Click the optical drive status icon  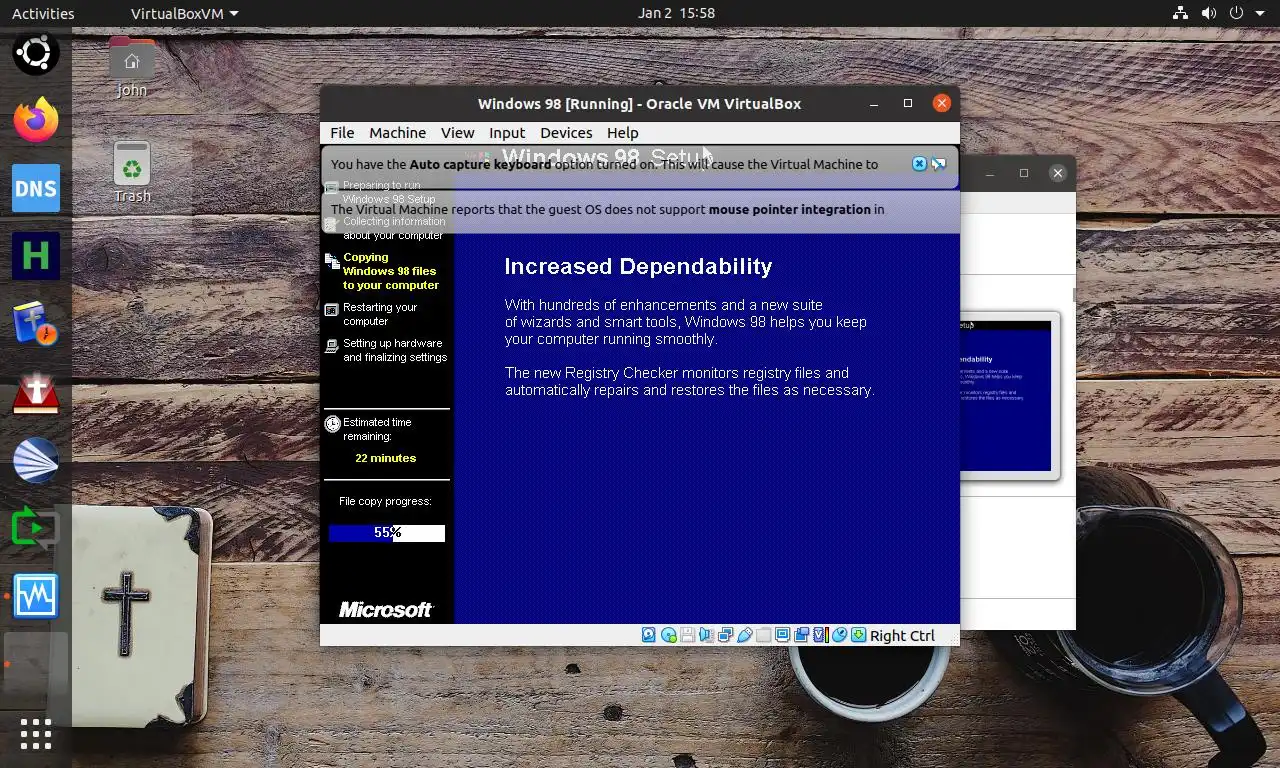(x=669, y=635)
